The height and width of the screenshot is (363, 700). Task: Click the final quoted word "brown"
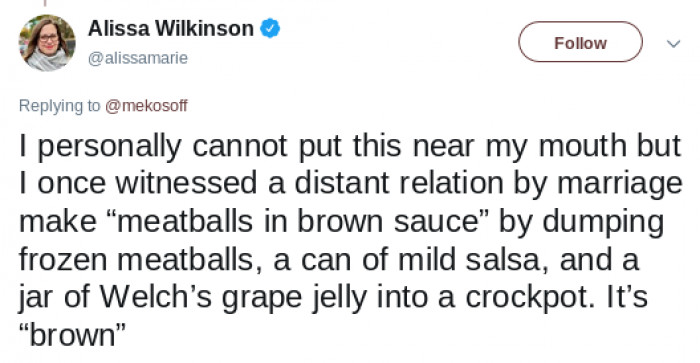(x=72, y=335)
